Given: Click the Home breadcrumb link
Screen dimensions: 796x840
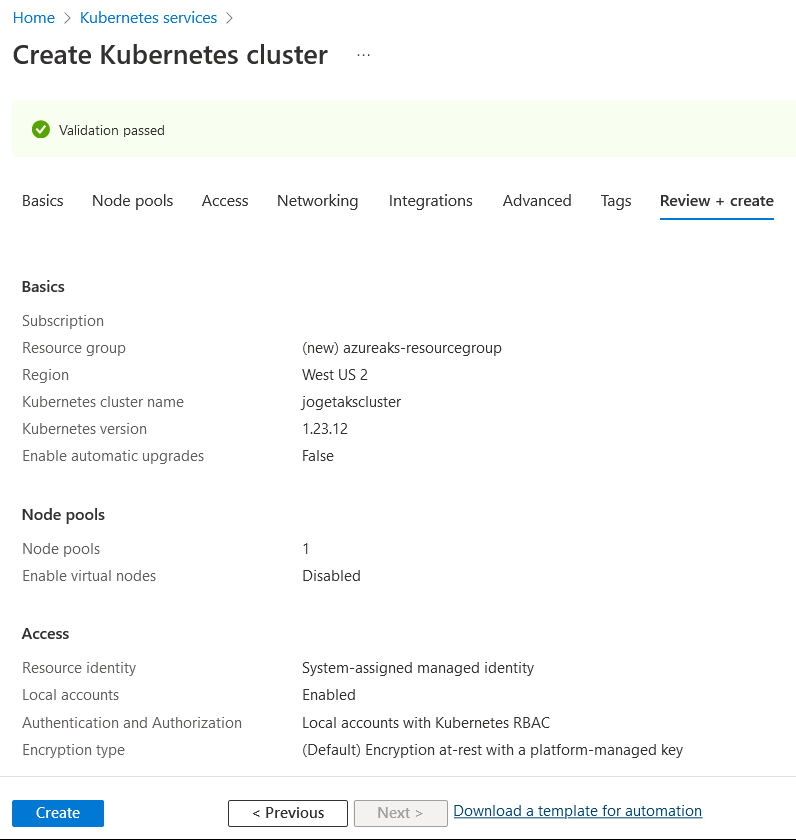Looking at the screenshot, I should [x=34, y=18].
